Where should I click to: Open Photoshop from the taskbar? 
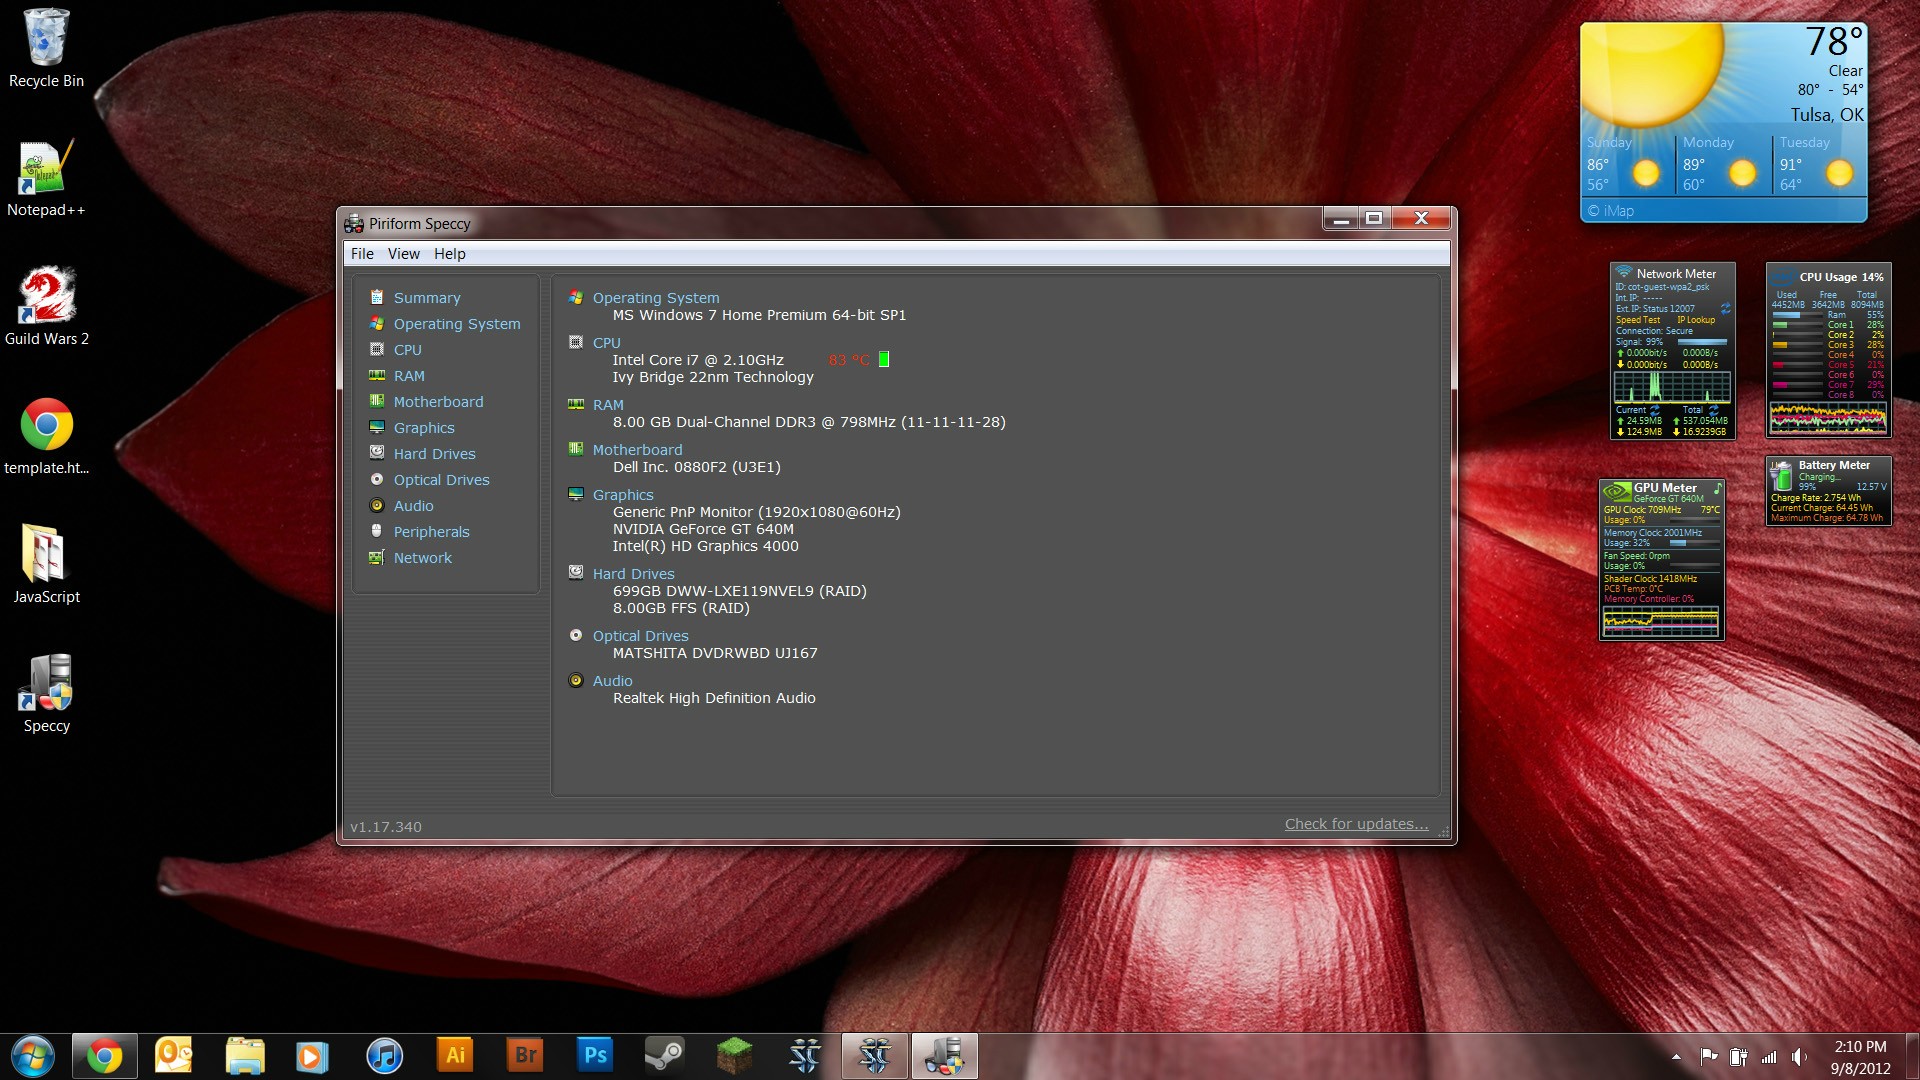coord(595,1056)
